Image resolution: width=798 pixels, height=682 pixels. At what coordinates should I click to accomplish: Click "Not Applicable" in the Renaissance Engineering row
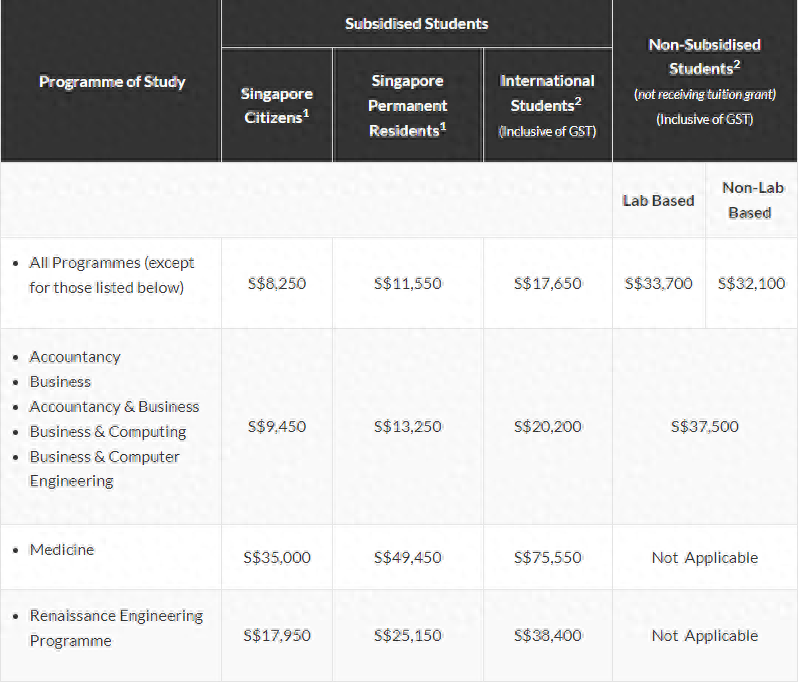pyautogui.click(x=705, y=636)
